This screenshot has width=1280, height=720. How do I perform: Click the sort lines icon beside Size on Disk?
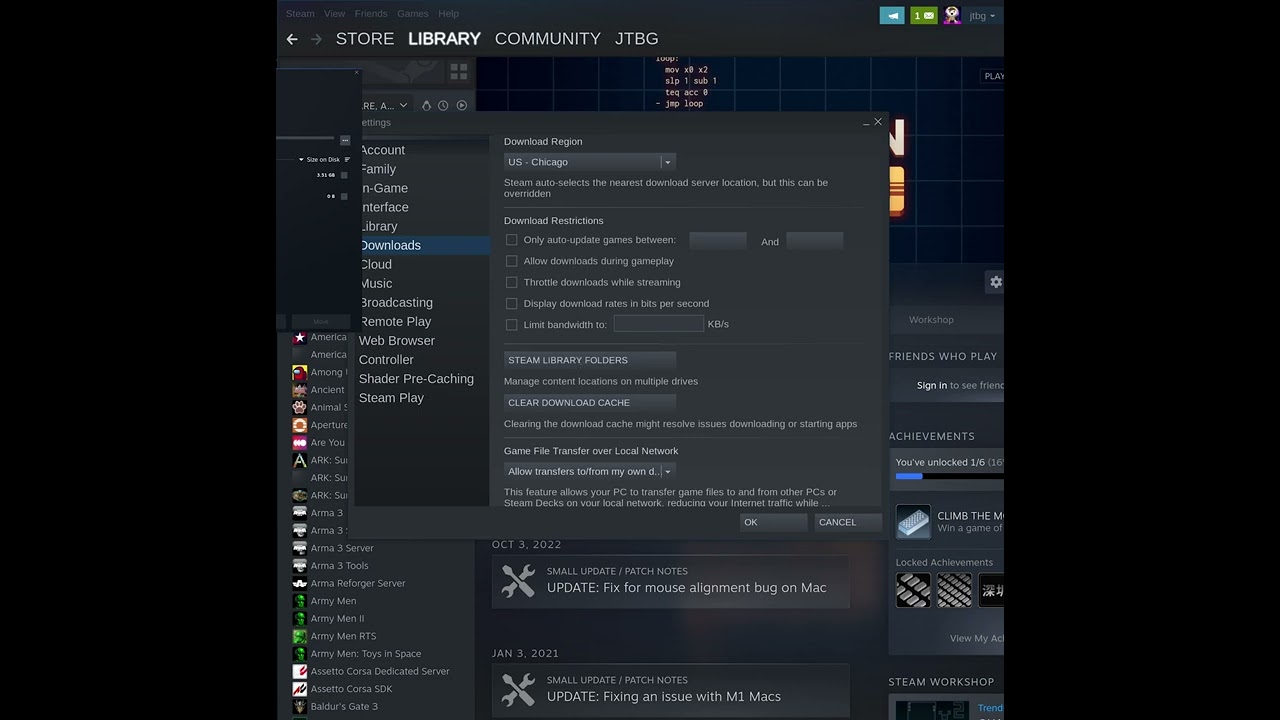[347, 159]
